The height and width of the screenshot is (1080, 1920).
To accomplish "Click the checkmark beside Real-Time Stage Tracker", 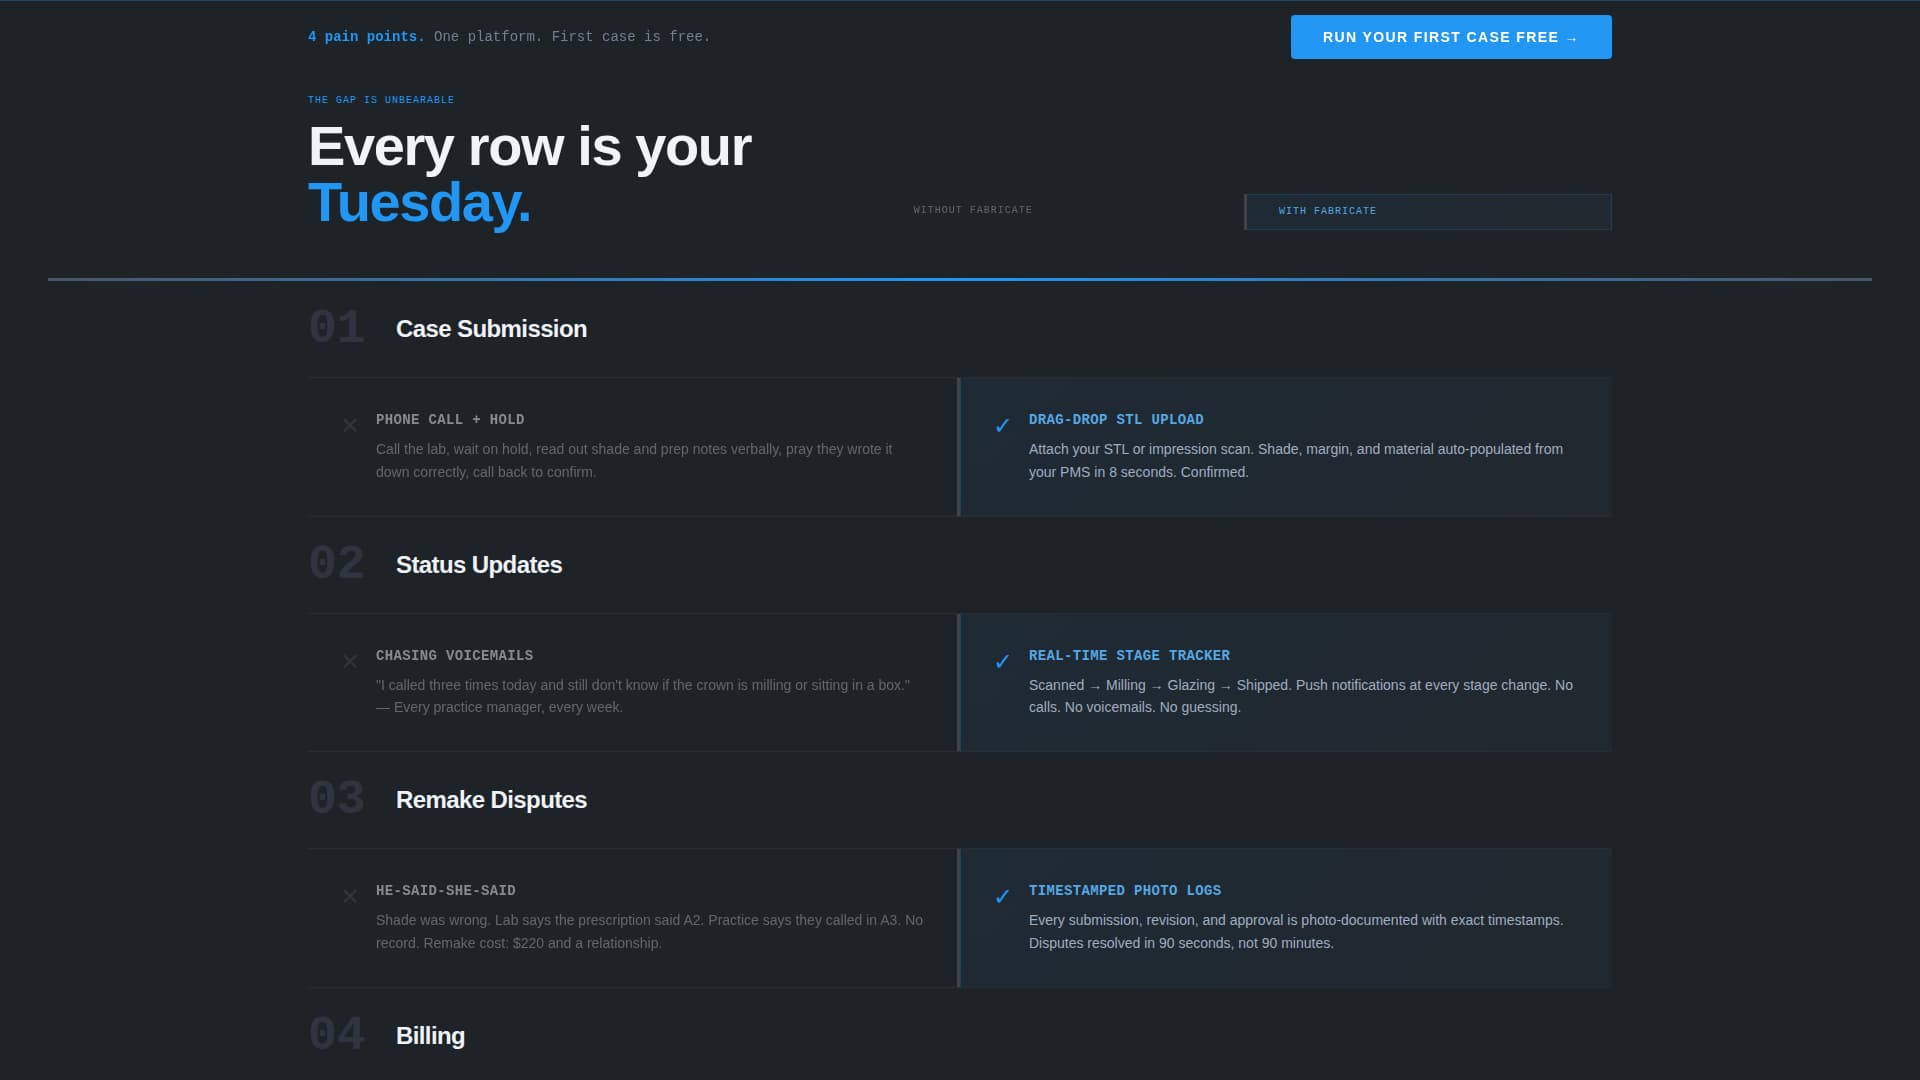I will click(1002, 661).
